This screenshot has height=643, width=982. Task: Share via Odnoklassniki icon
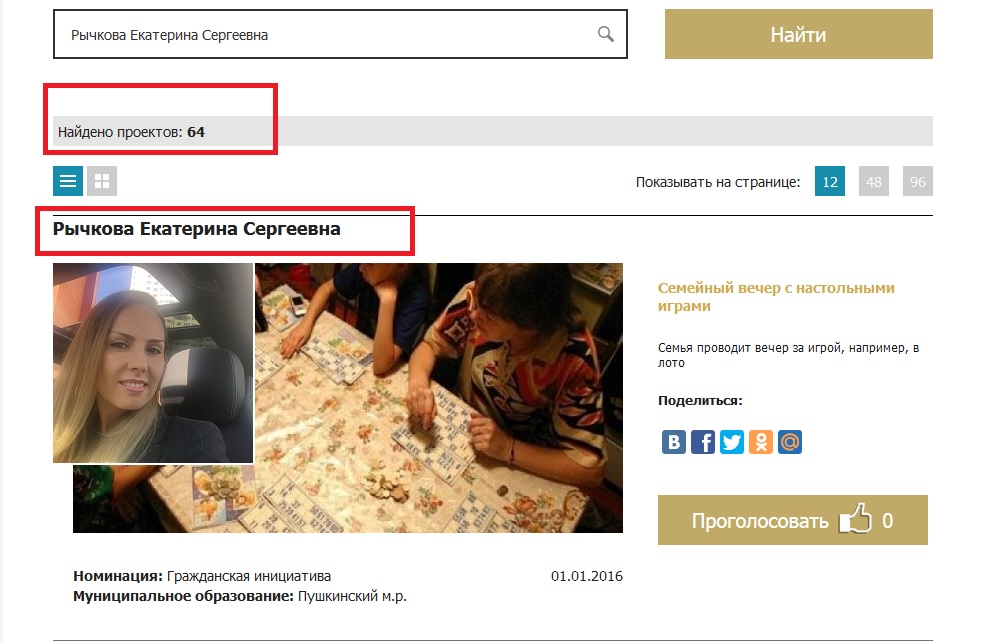761,442
